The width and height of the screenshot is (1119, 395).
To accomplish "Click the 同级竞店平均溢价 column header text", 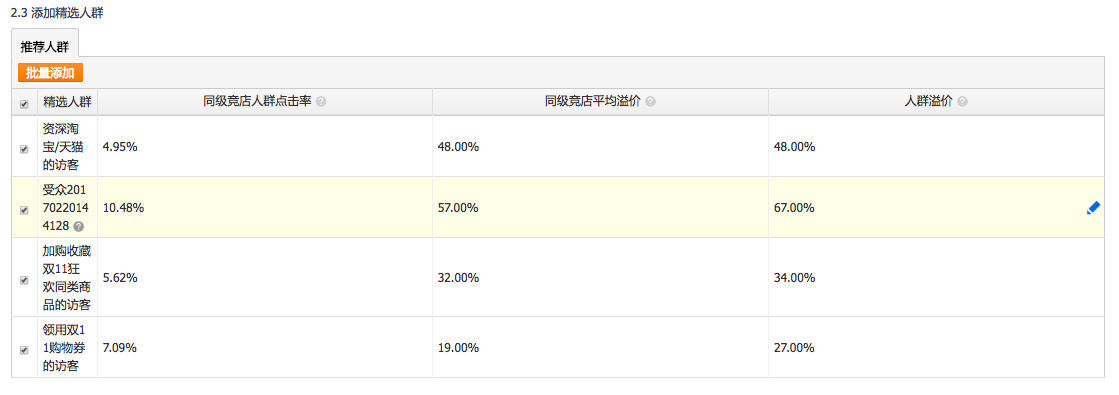I will point(592,102).
